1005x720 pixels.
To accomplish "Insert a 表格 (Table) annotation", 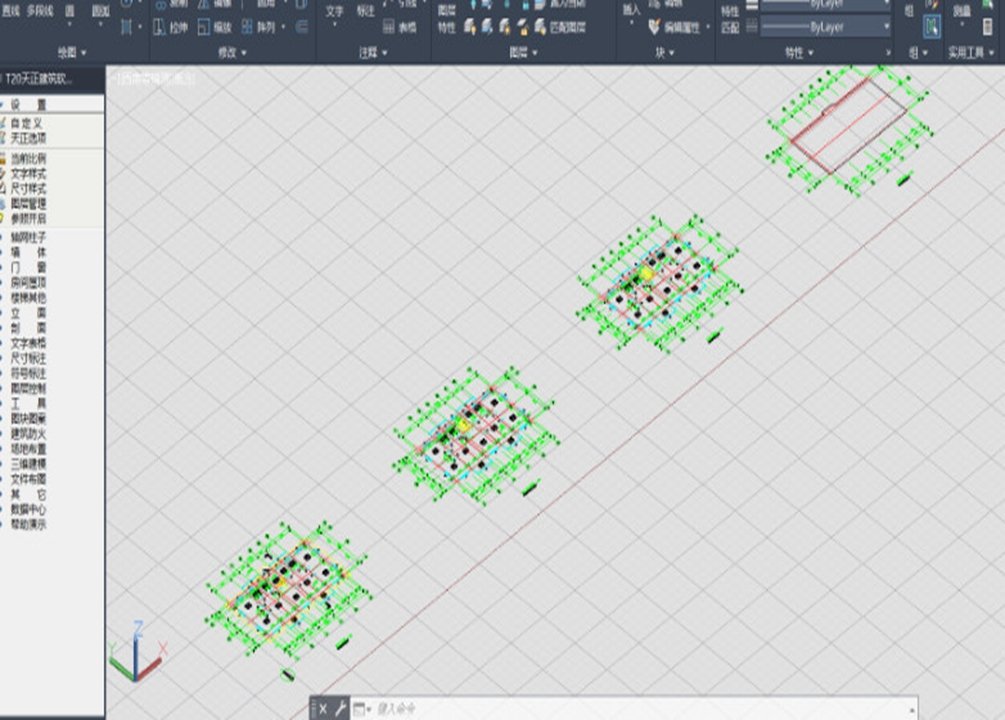I will click(x=399, y=27).
